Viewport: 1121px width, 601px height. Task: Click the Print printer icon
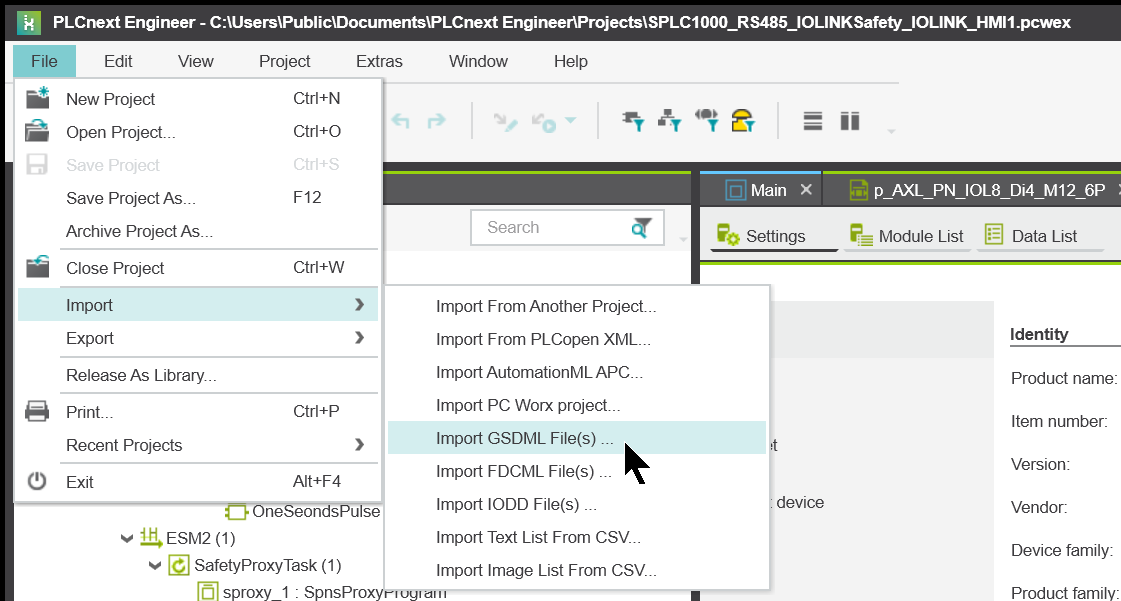coord(37,412)
